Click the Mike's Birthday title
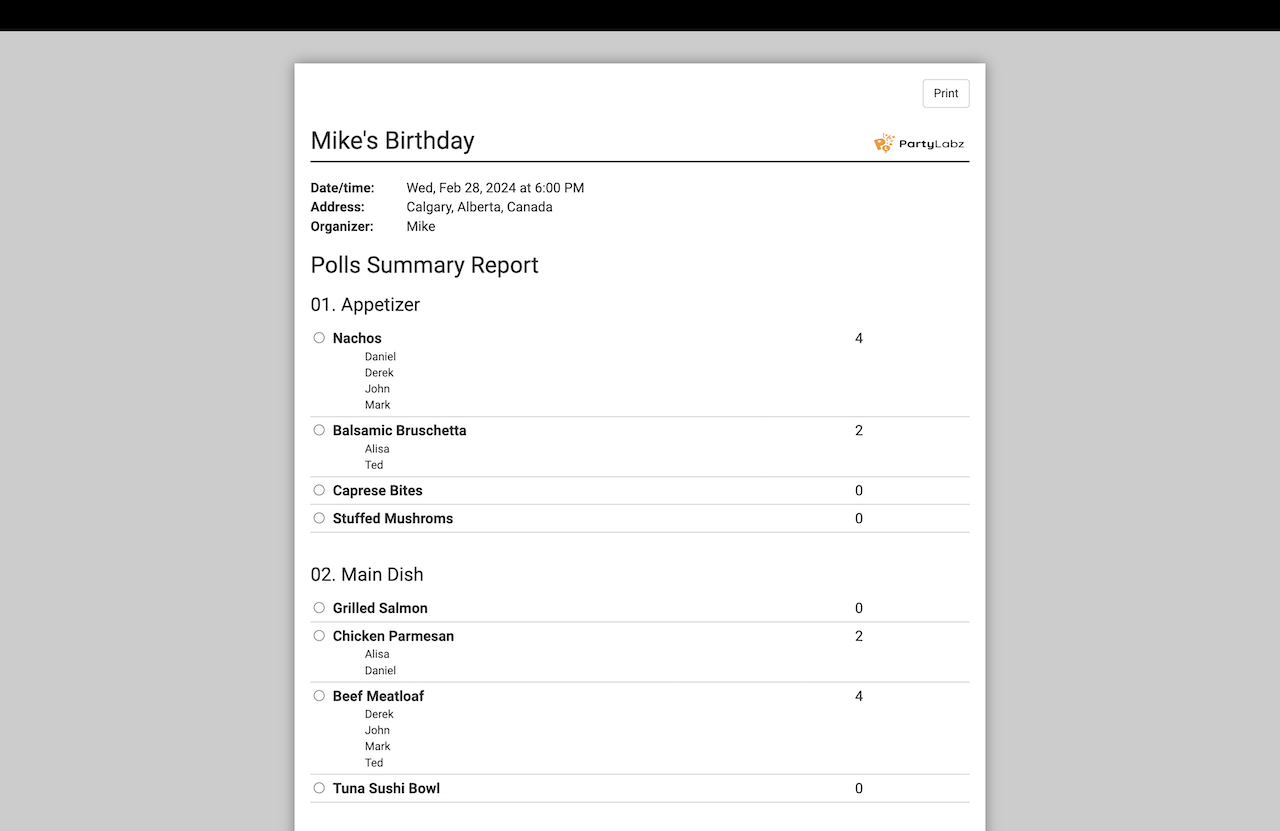Viewport: 1280px width, 831px height. [x=392, y=140]
